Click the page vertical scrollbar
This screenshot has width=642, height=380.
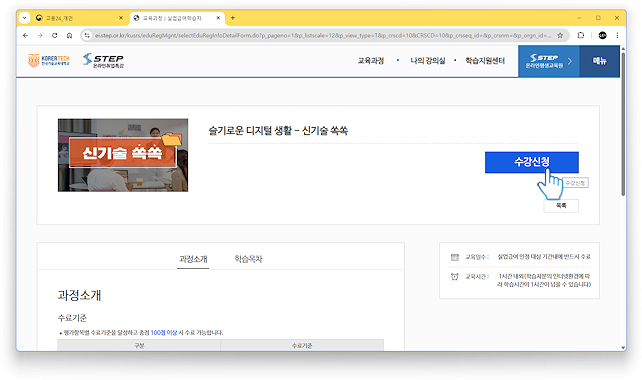[x=623, y=123]
